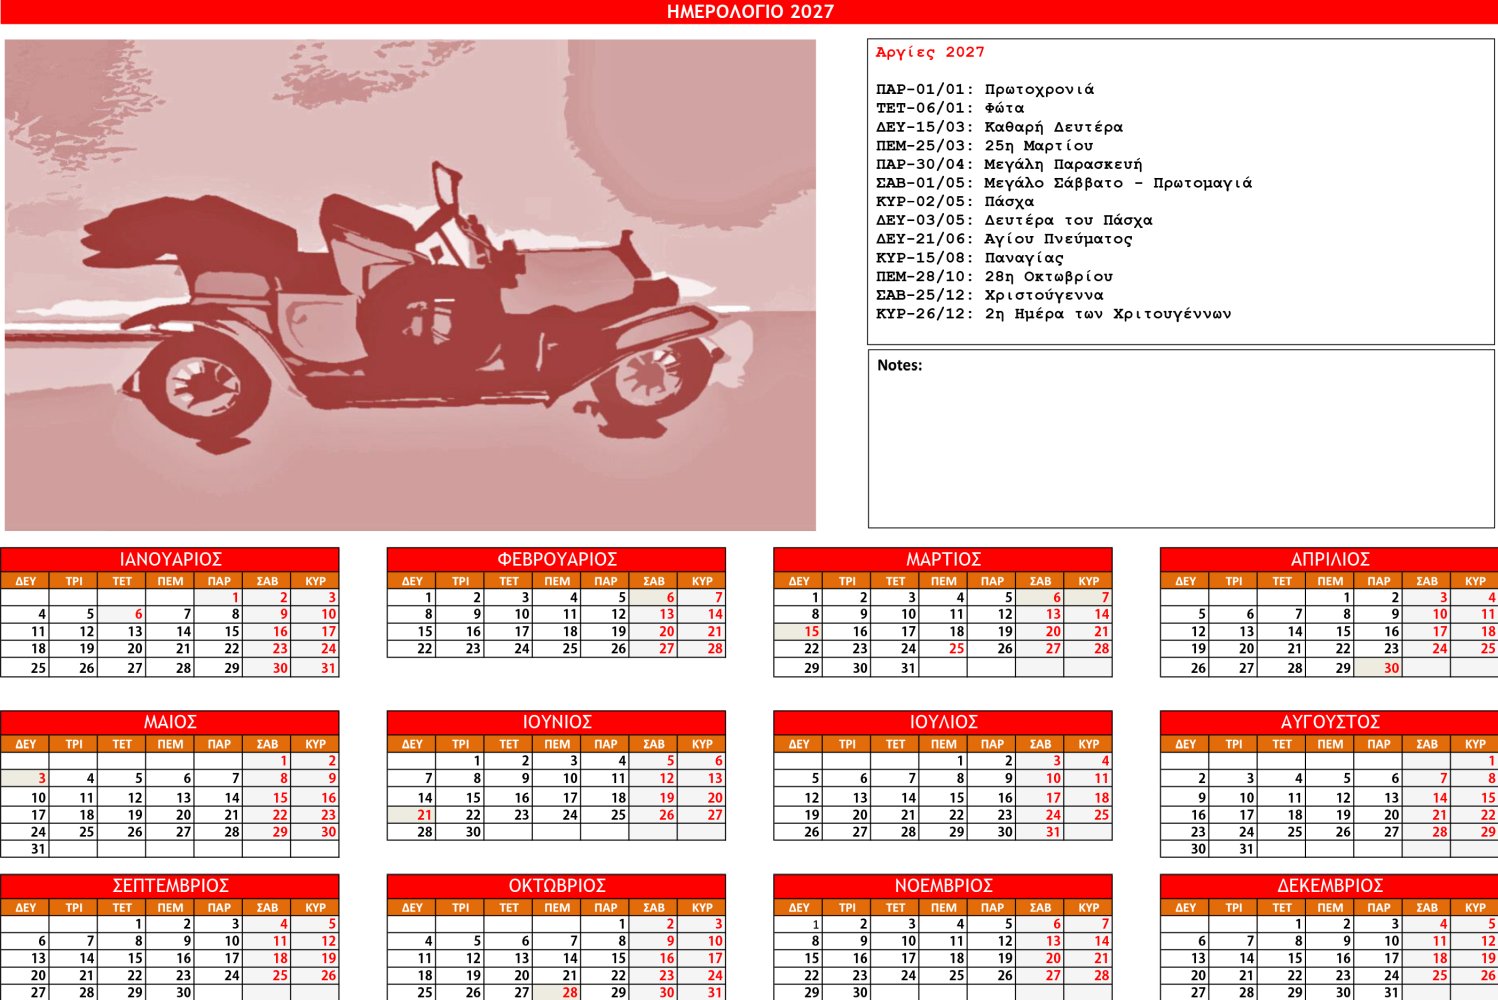
Task: Click the ΜΑΙΟΣ month header
Action: (x=170, y=722)
